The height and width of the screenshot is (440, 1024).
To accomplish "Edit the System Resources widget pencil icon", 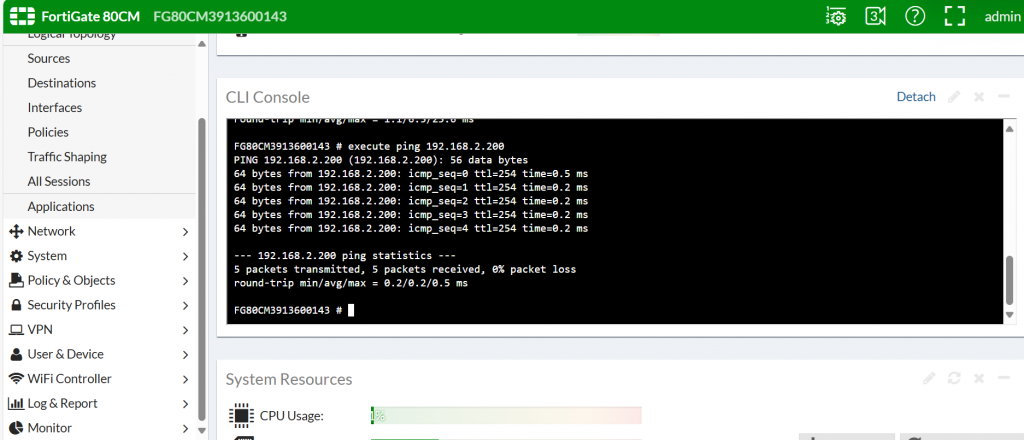I will tap(929, 379).
